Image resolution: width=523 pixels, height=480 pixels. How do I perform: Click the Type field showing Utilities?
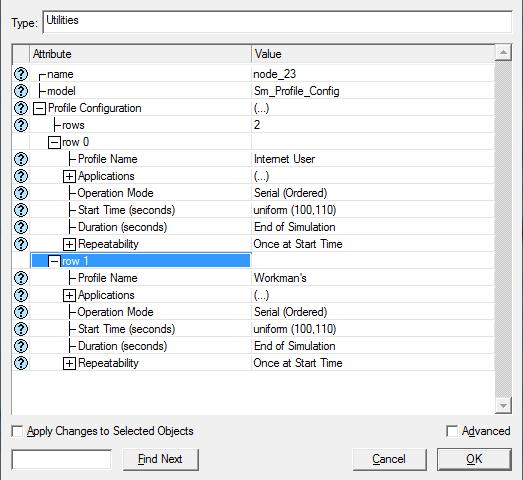coord(278,22)
